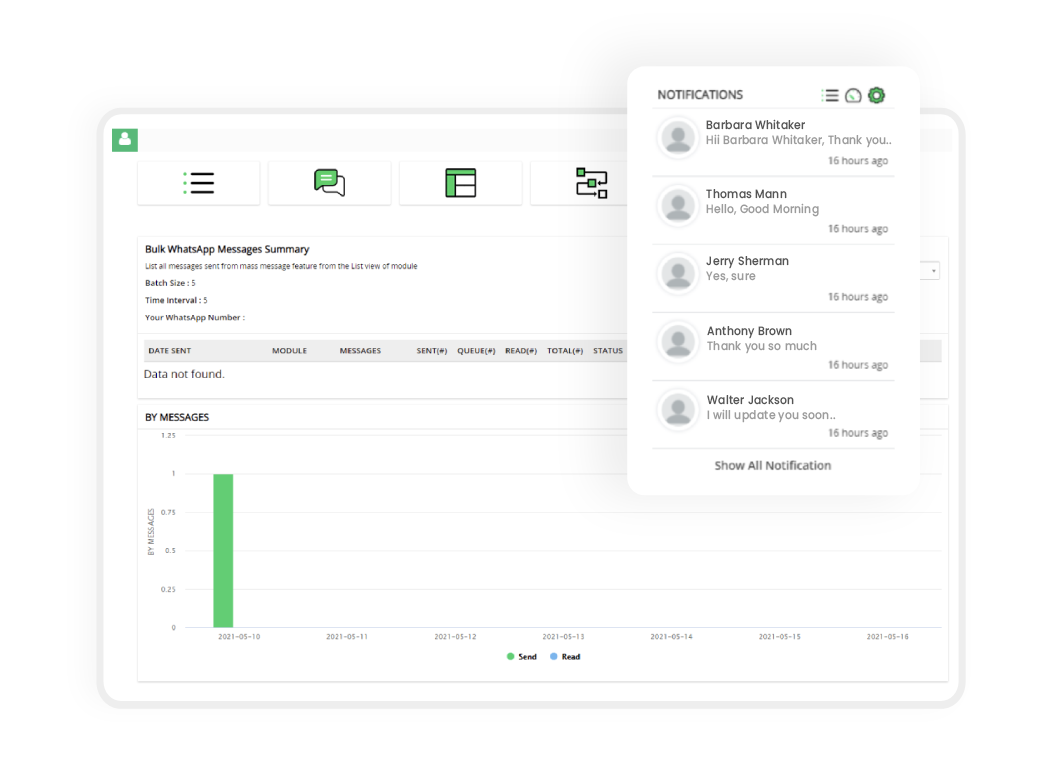The image size is (1064, 783).
Task: Click the NOTIFICATIONS panel title
Action: coord(700,95)
